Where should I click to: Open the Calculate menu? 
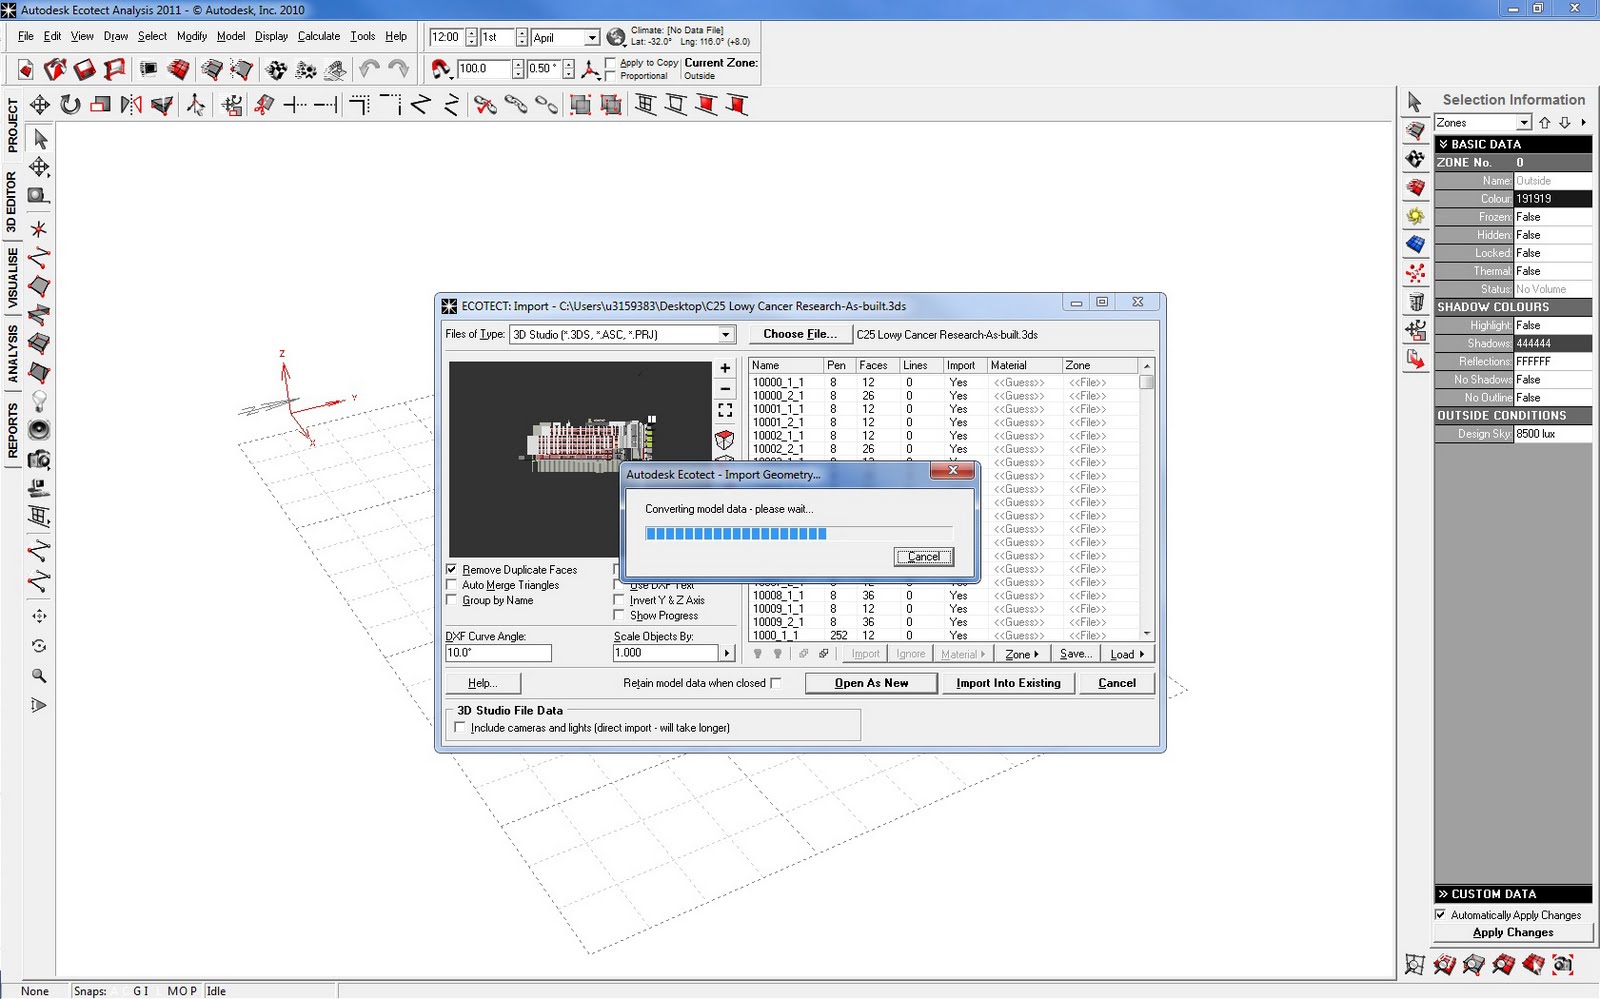point(319,36)
